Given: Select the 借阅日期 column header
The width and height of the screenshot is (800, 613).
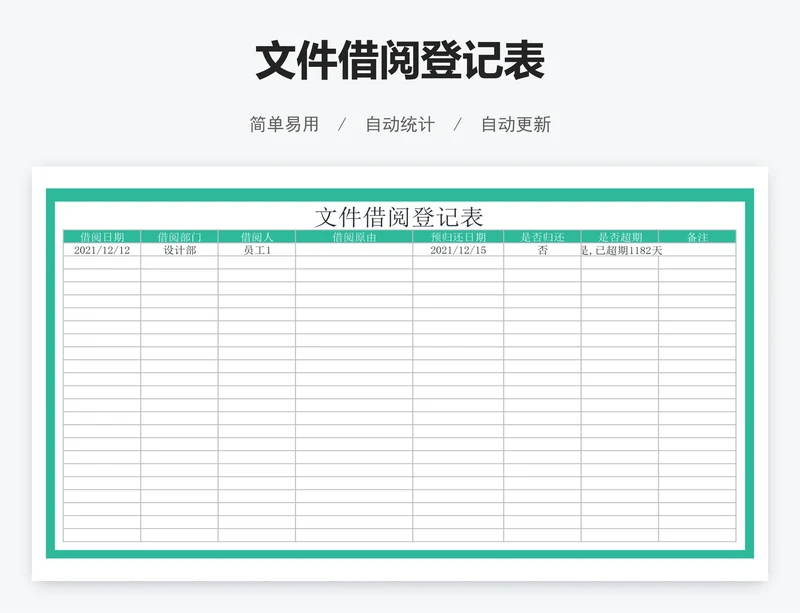Looking at the screenshot, I should point(102,237).
